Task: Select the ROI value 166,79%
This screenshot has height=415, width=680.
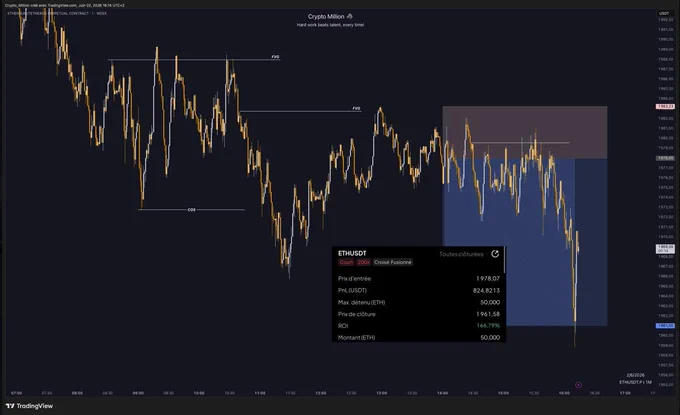Action: pos(488,326)
